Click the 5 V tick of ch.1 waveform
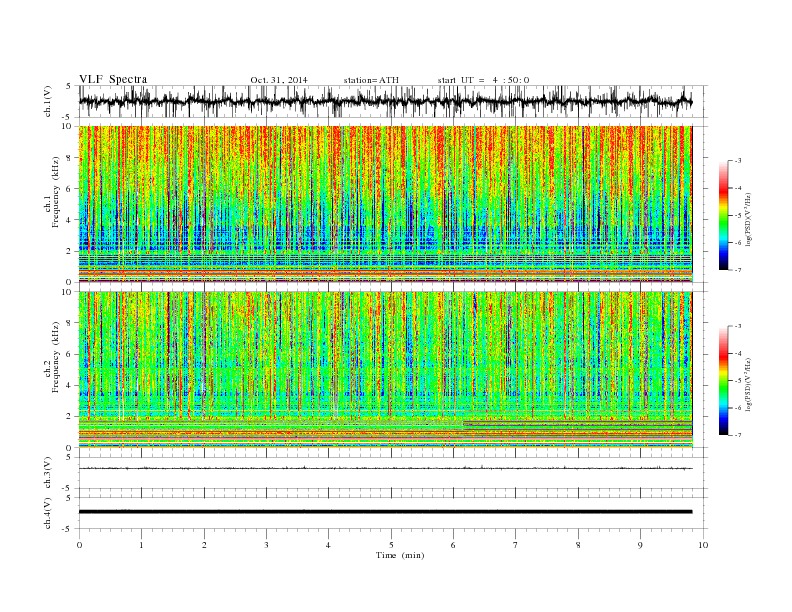The image size is (792, 612). (68, 86)
